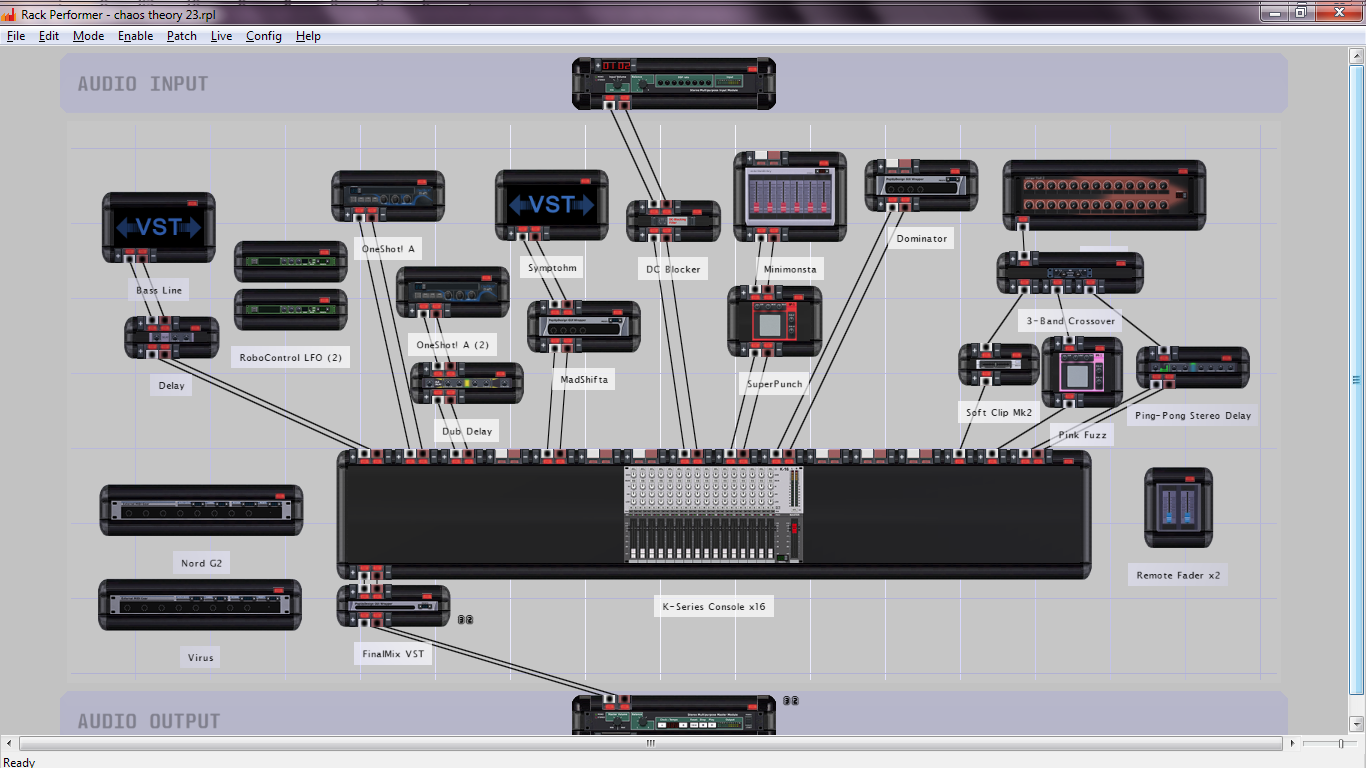This screenshot has width=1366, height=768.
Task: Open the Enable menu
Action: click(x=135, y=36)
